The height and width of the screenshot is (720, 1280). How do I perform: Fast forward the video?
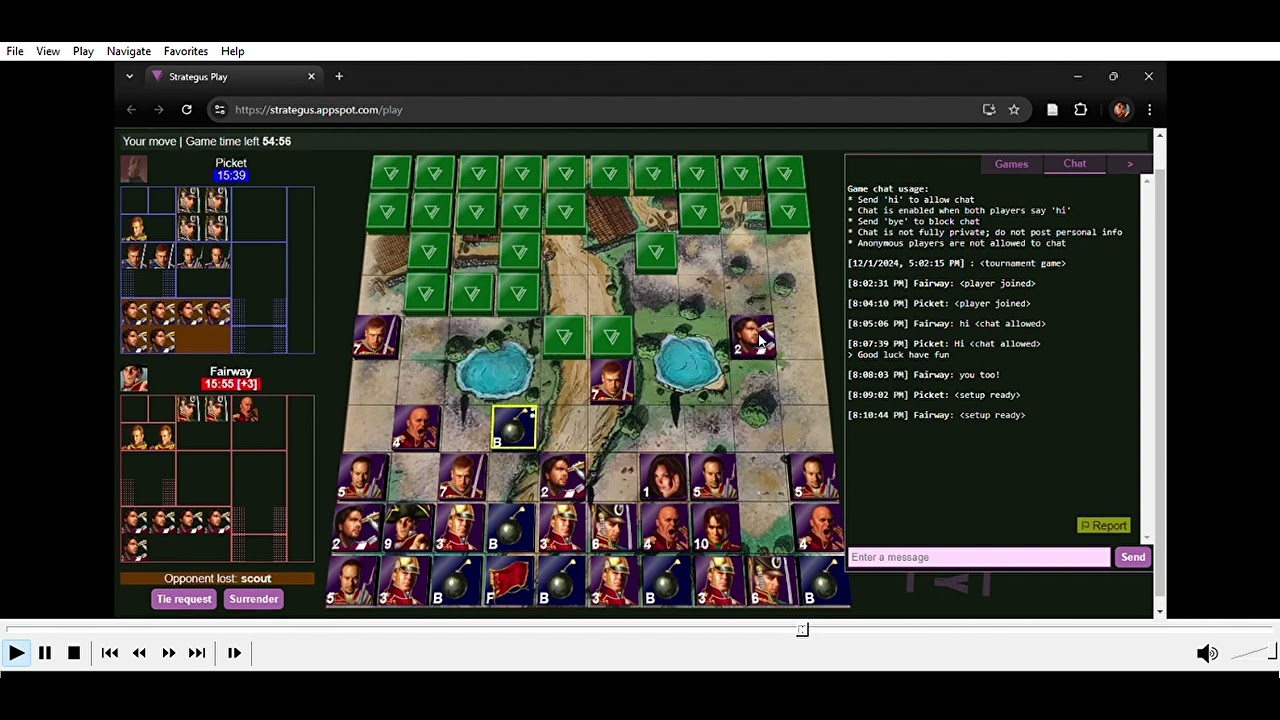click(168, 653)
